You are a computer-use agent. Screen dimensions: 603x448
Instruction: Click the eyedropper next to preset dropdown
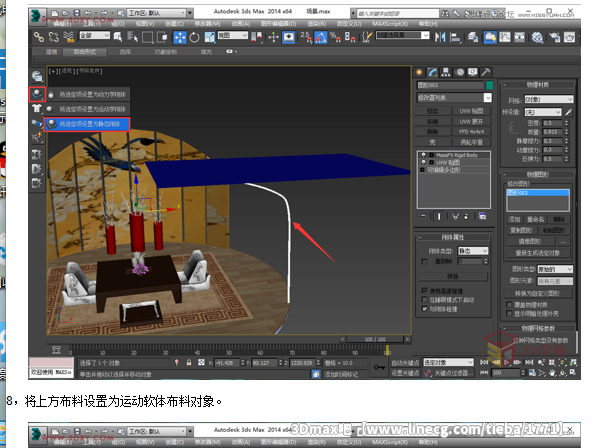point(568,113)
